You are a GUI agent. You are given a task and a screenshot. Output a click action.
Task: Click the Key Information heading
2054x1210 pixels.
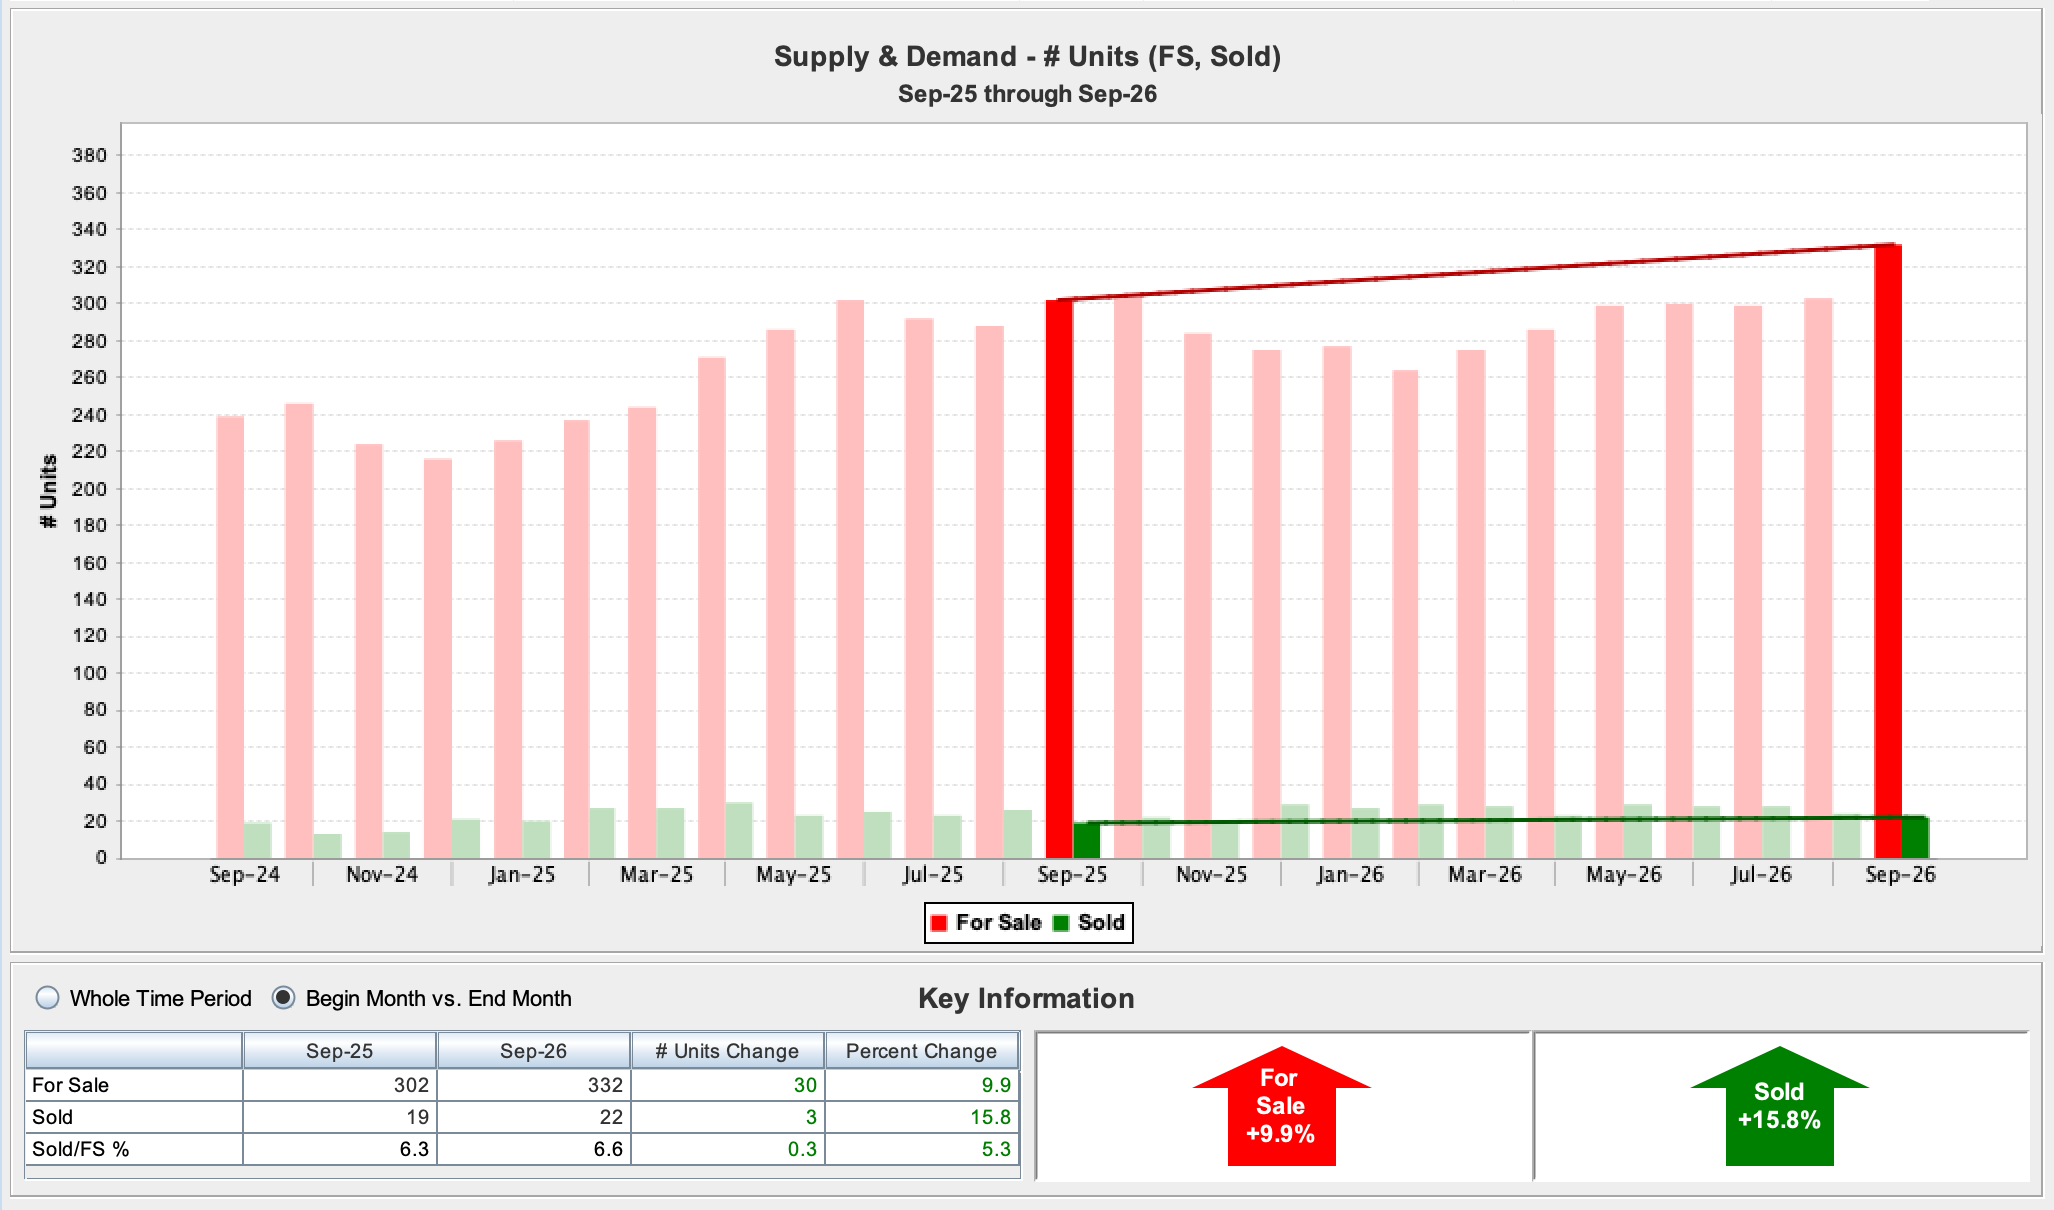point(1026,999)
